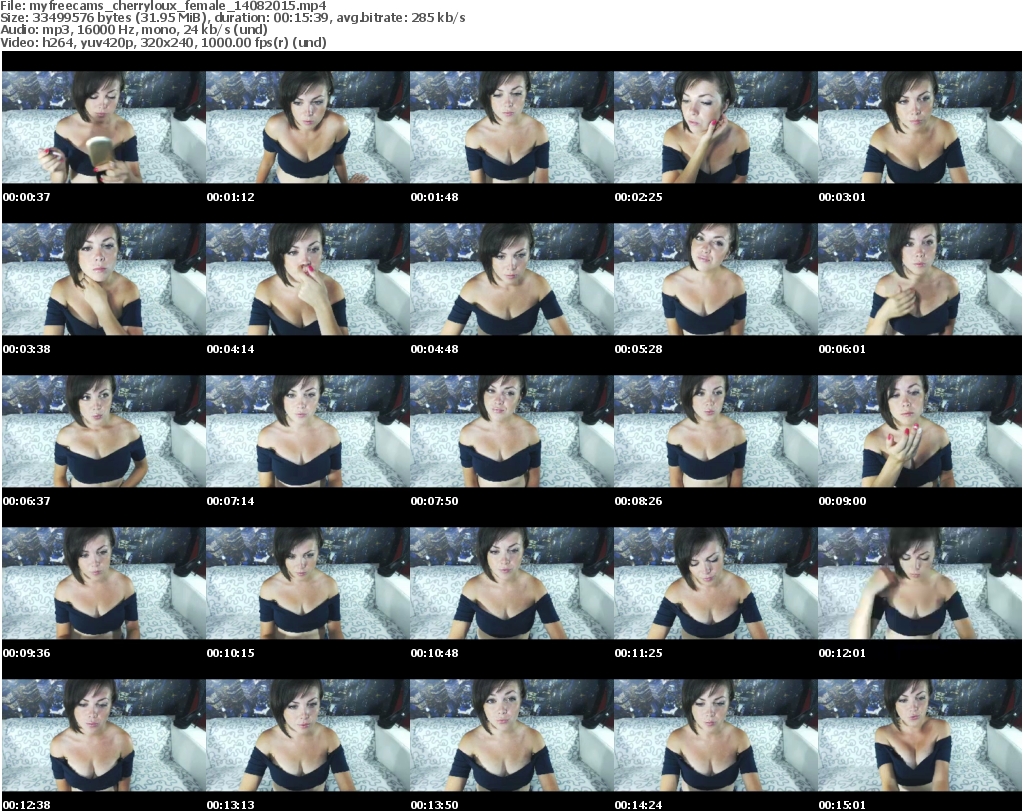Click the timestamp label '00:01:12'
Screen dimensions: 1024x811
231,197
